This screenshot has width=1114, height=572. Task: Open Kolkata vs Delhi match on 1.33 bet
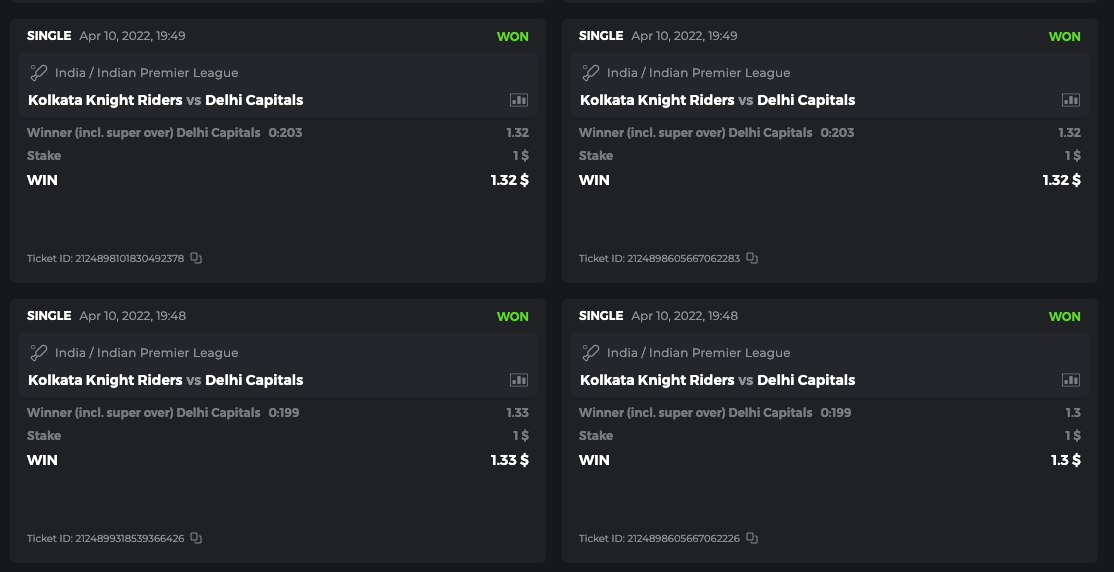click(166, 380)
